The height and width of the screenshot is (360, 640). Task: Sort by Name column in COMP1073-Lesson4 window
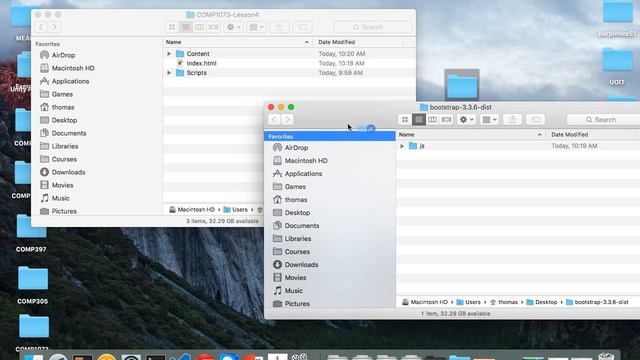238,42
